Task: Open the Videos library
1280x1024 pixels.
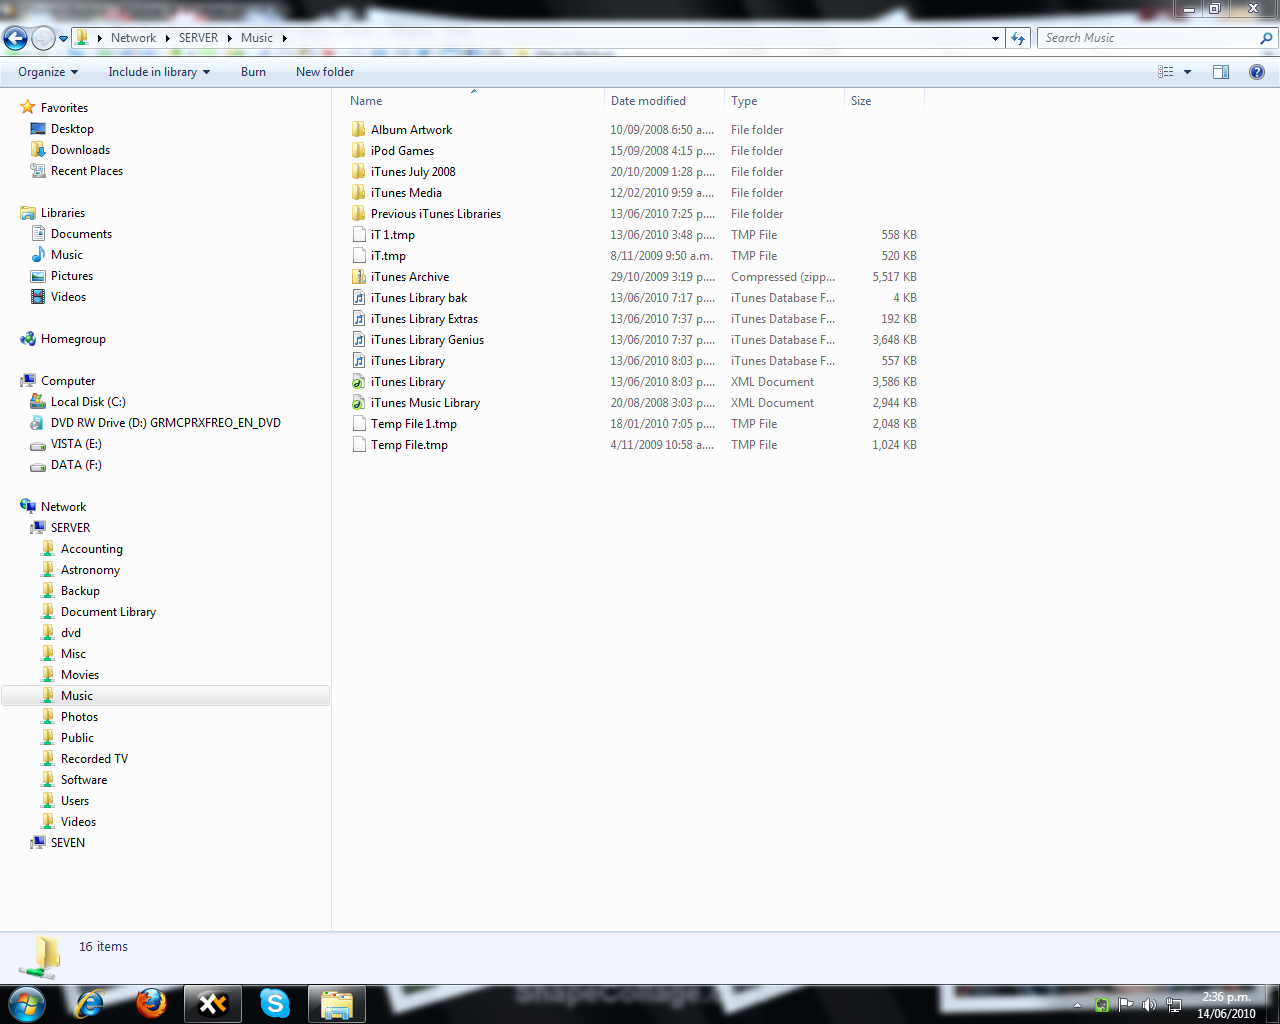Action: 68,297
